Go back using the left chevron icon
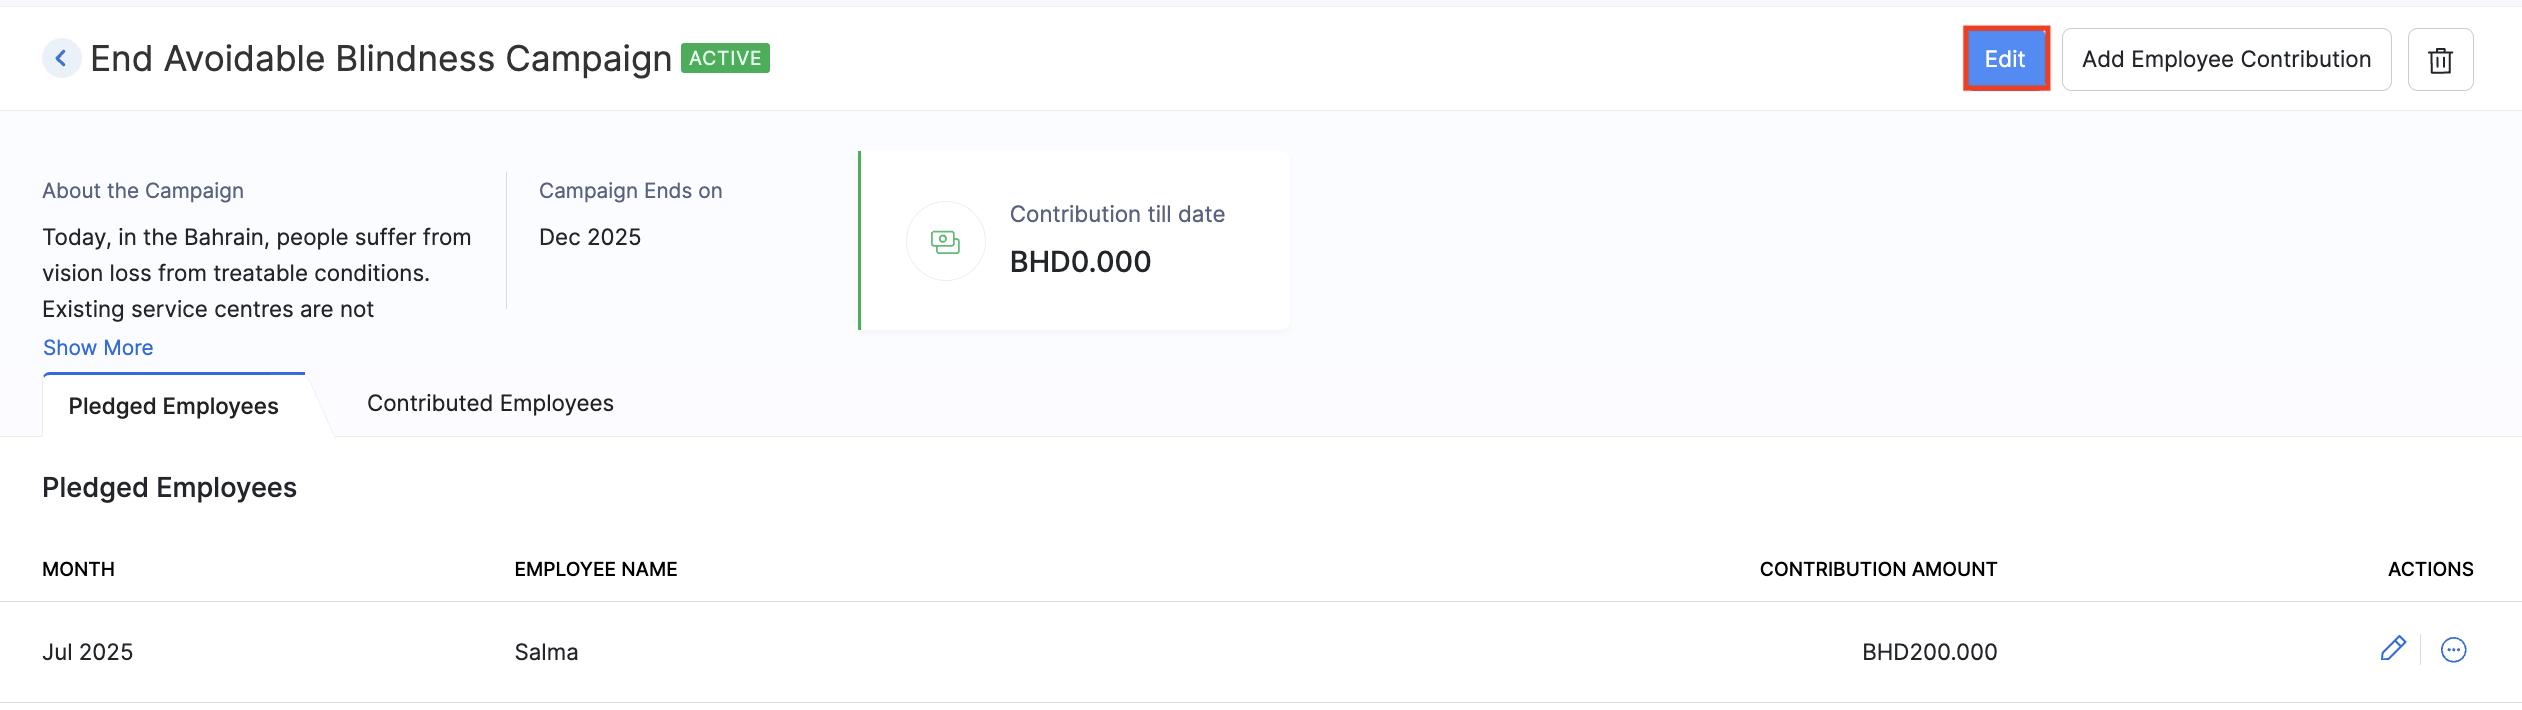Viewport: 2522px width, 710px height. (x=61, y=59)
